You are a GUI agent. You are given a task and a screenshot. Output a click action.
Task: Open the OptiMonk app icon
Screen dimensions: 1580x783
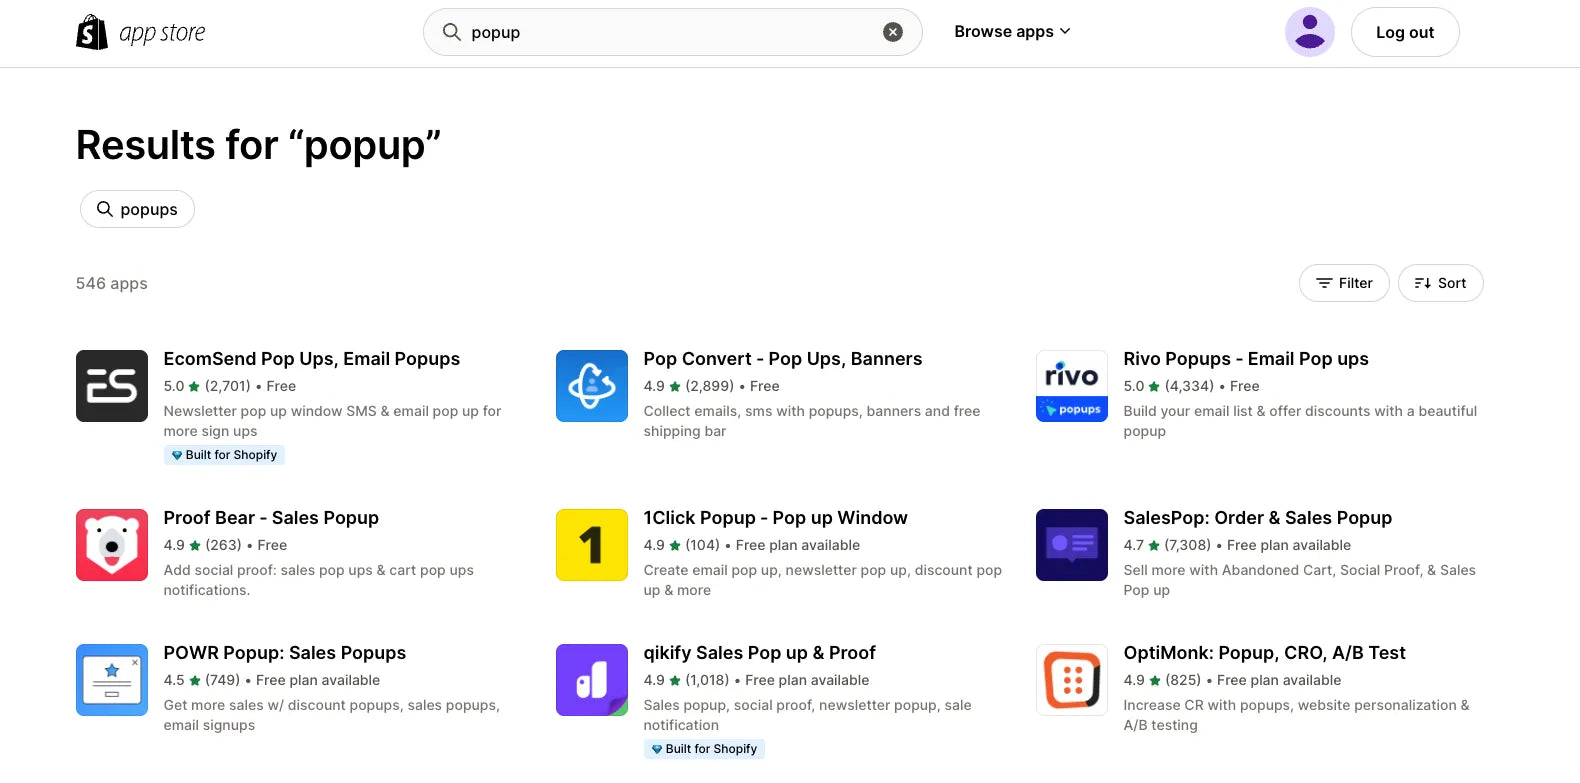click(x=1072, y=680)
